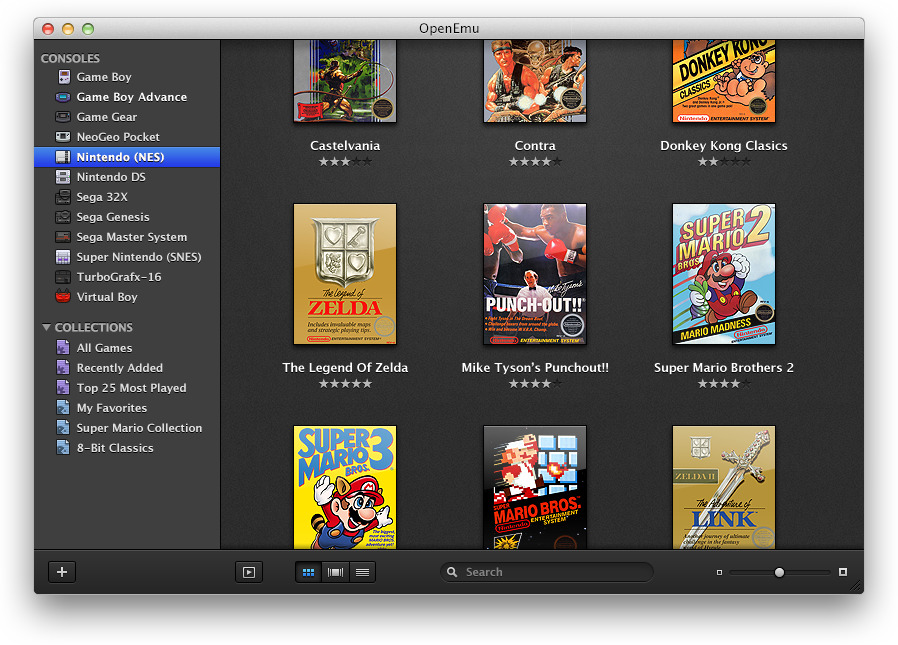
Task: Click the green zoom window button
Action: (88, 29)
